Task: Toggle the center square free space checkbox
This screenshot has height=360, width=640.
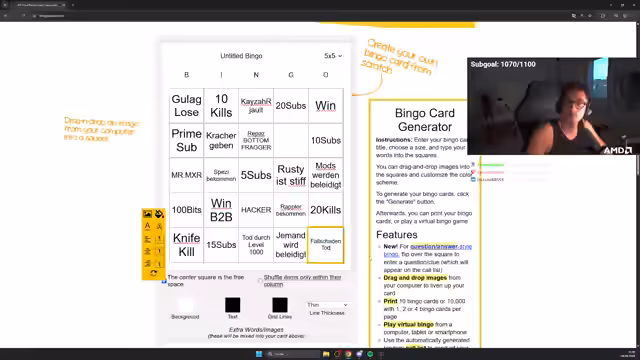Action: click(x=164, y=281)
